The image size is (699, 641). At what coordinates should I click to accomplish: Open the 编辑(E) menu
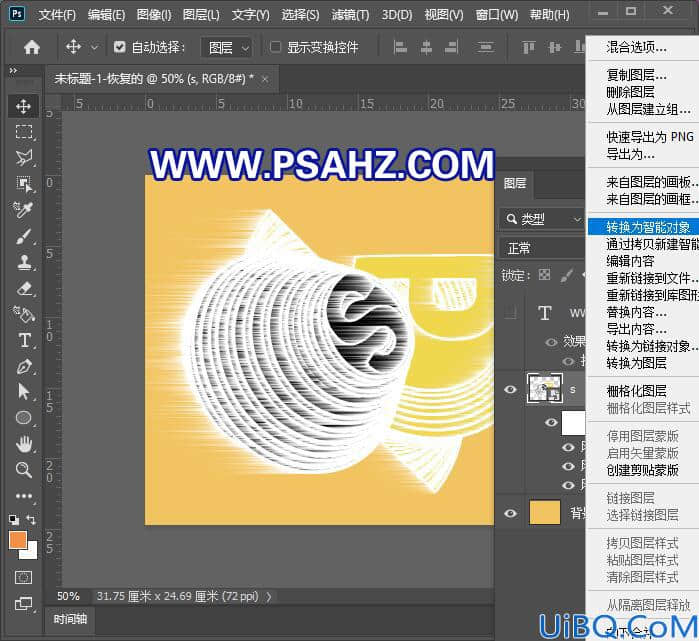click(x=106, y=15)
